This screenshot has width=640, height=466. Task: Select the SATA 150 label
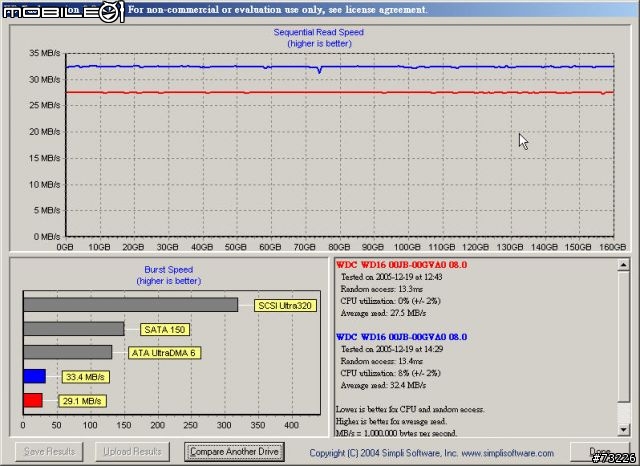tap(165, 329)
